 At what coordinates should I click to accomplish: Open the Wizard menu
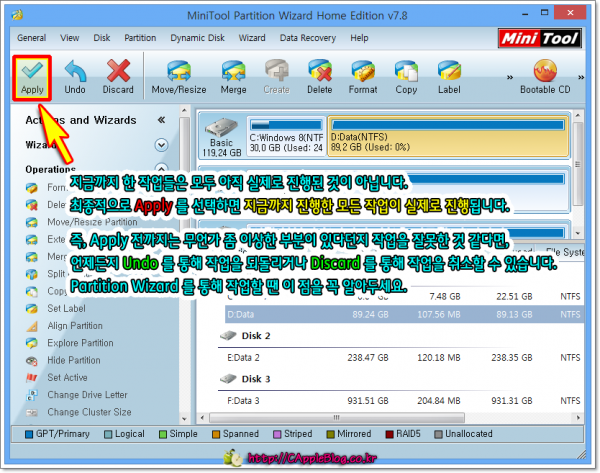pyautogui.click(x=252, y=38)
